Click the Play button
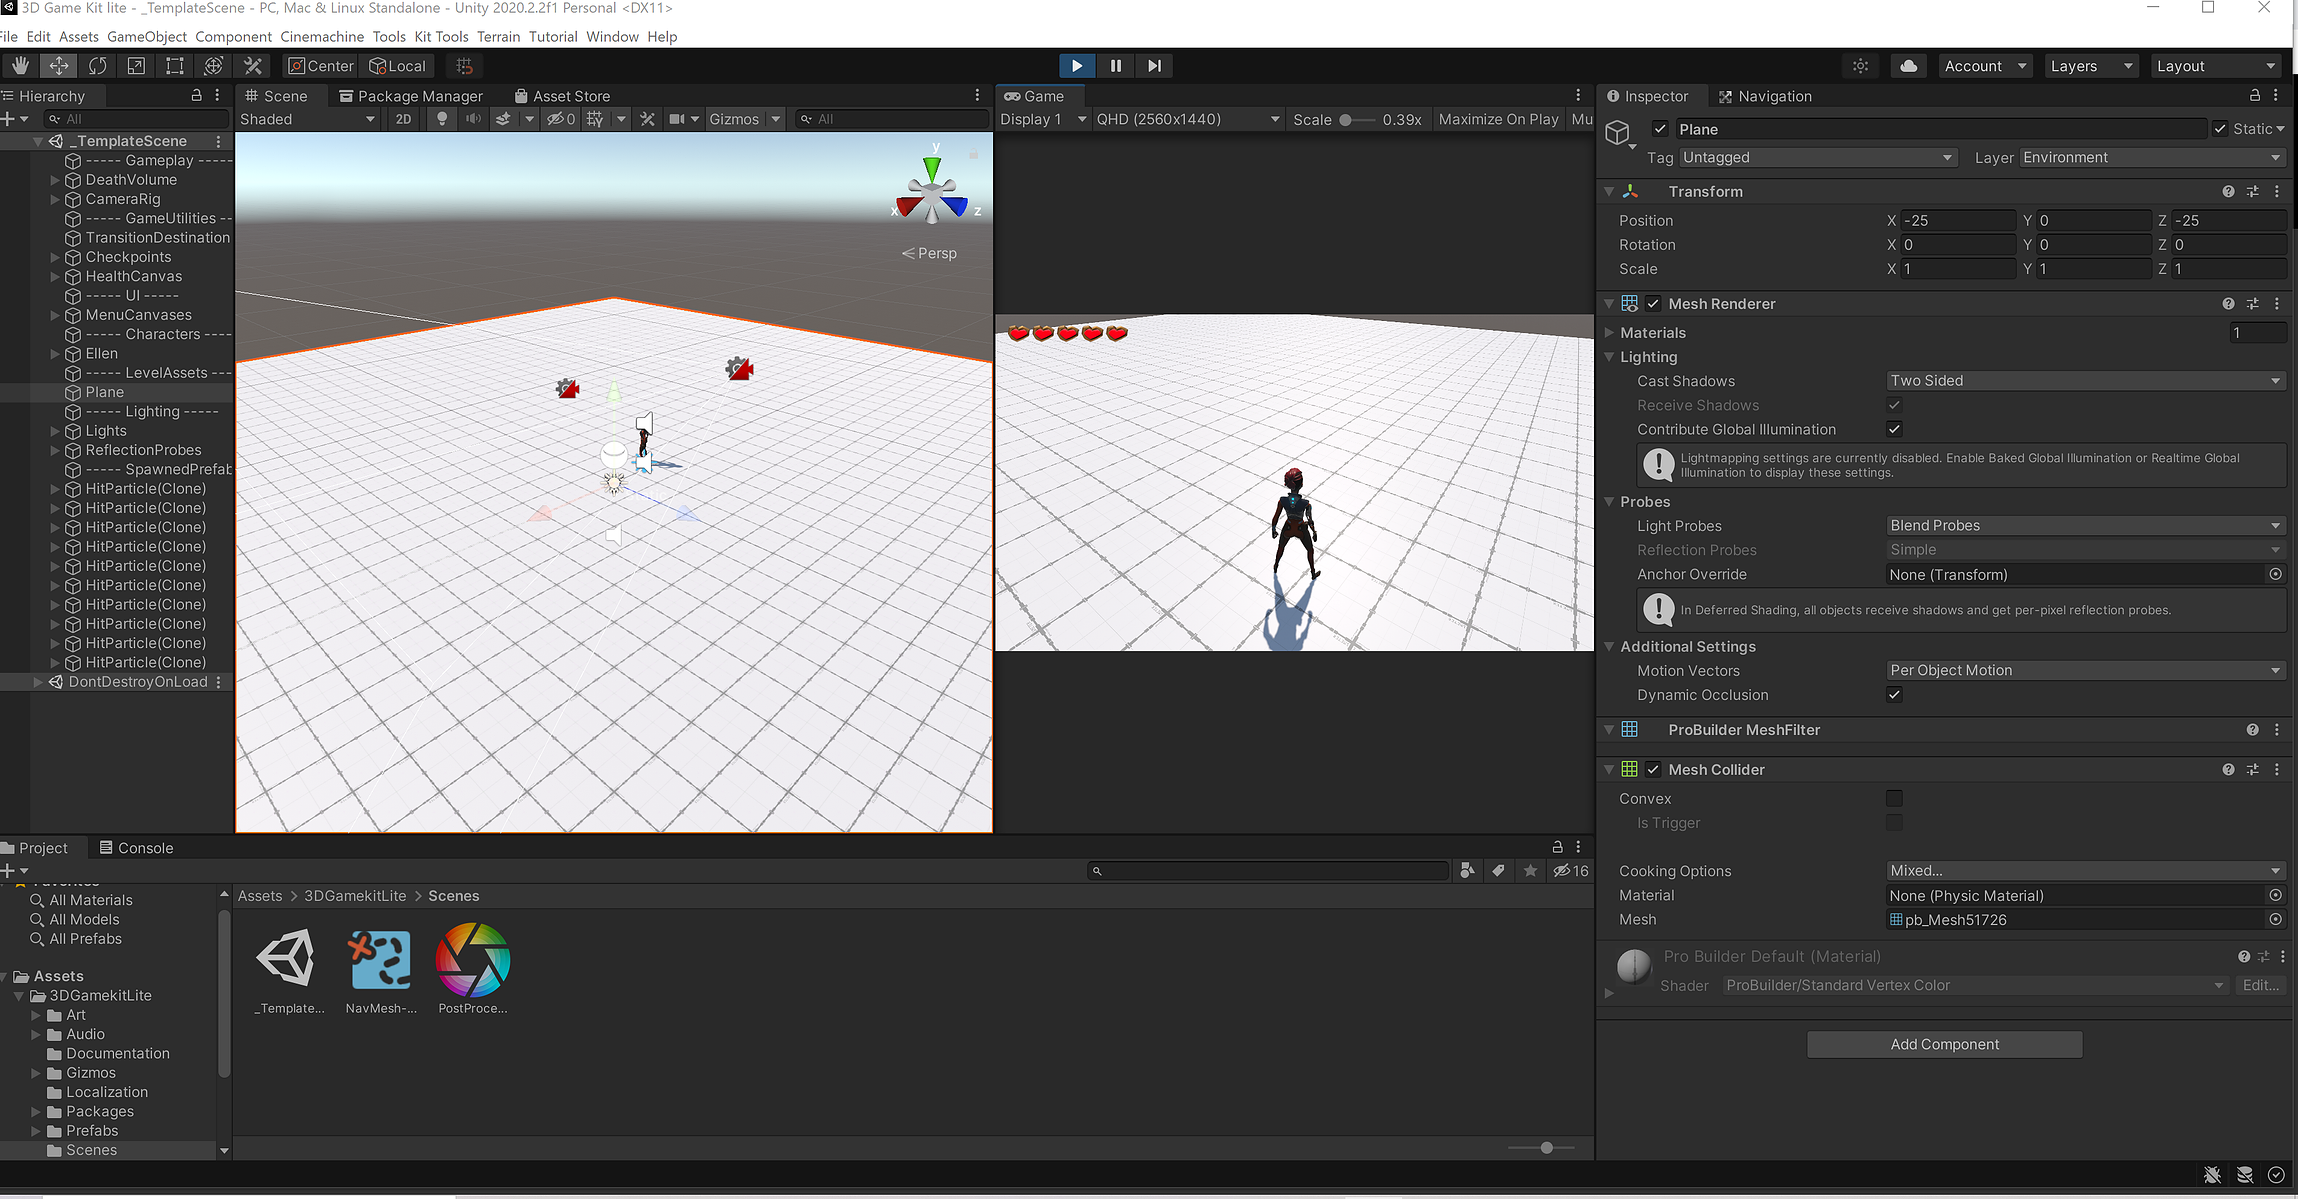Viewport: 2298px width, 1199px height. click(x=1077, y=66)
